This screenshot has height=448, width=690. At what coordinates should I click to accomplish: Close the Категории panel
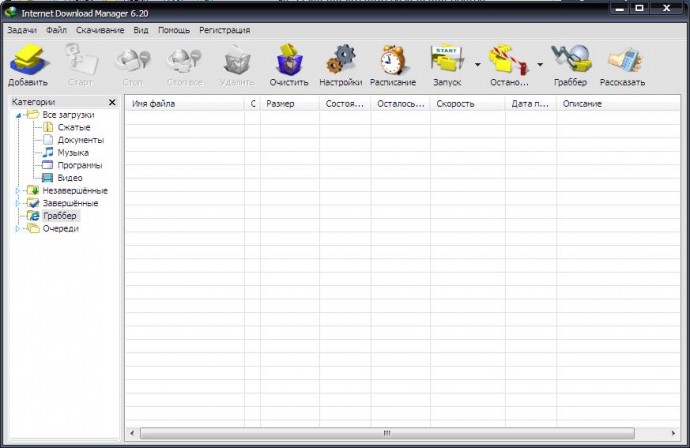pyautogui.click(x=112, y=102)
